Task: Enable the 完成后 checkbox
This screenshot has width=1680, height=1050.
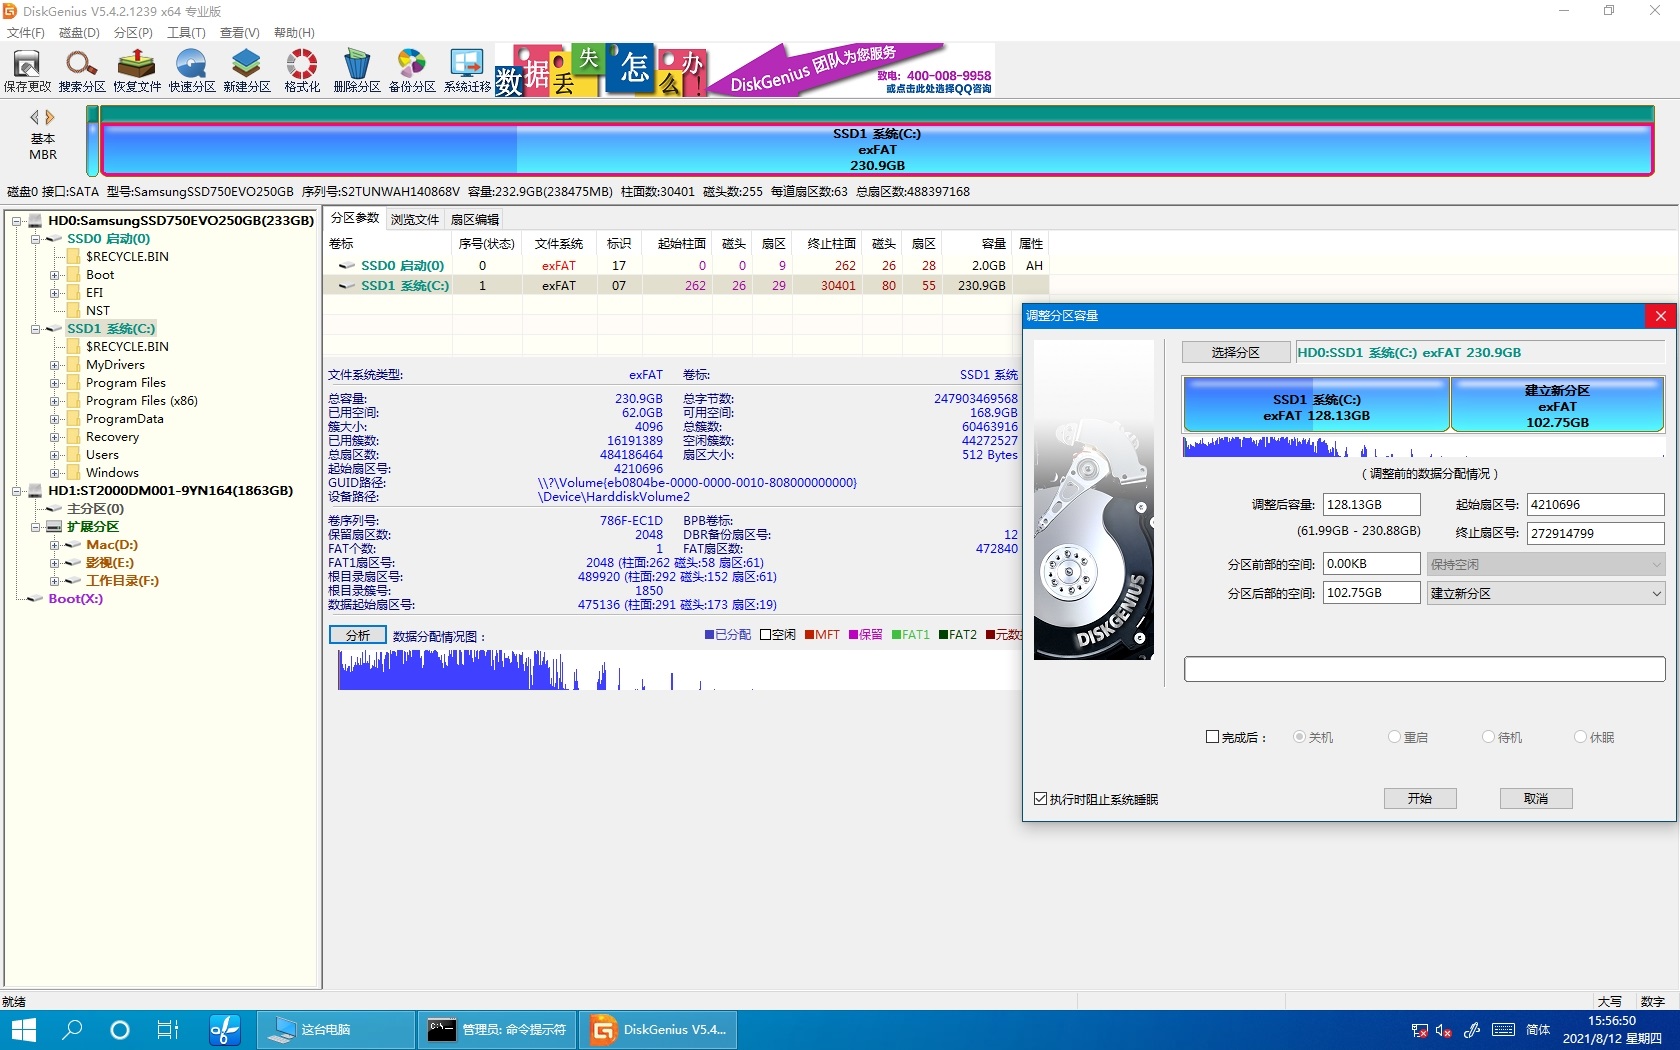Action: coord(1212,737)
